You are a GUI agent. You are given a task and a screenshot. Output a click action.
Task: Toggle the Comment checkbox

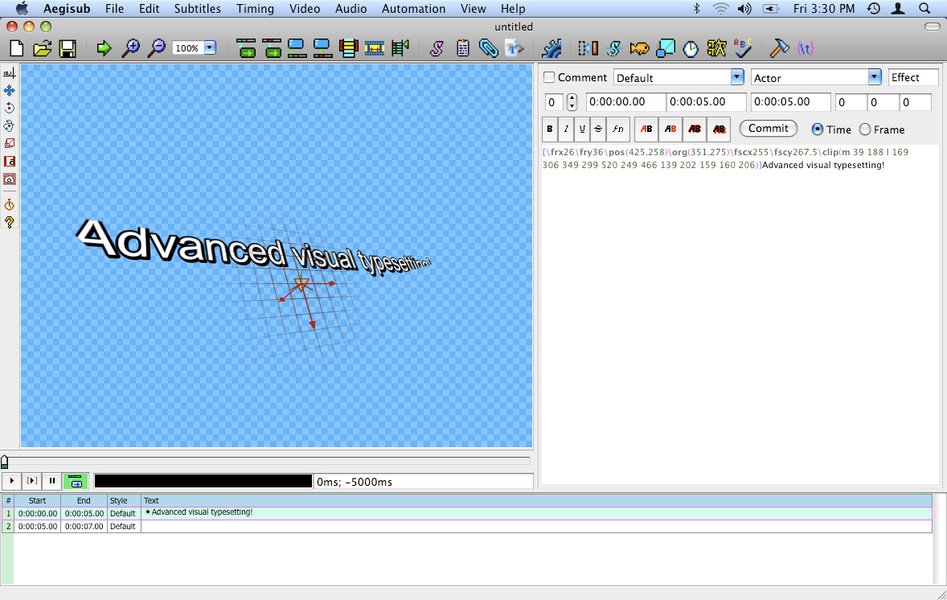[x=549, y=78]
